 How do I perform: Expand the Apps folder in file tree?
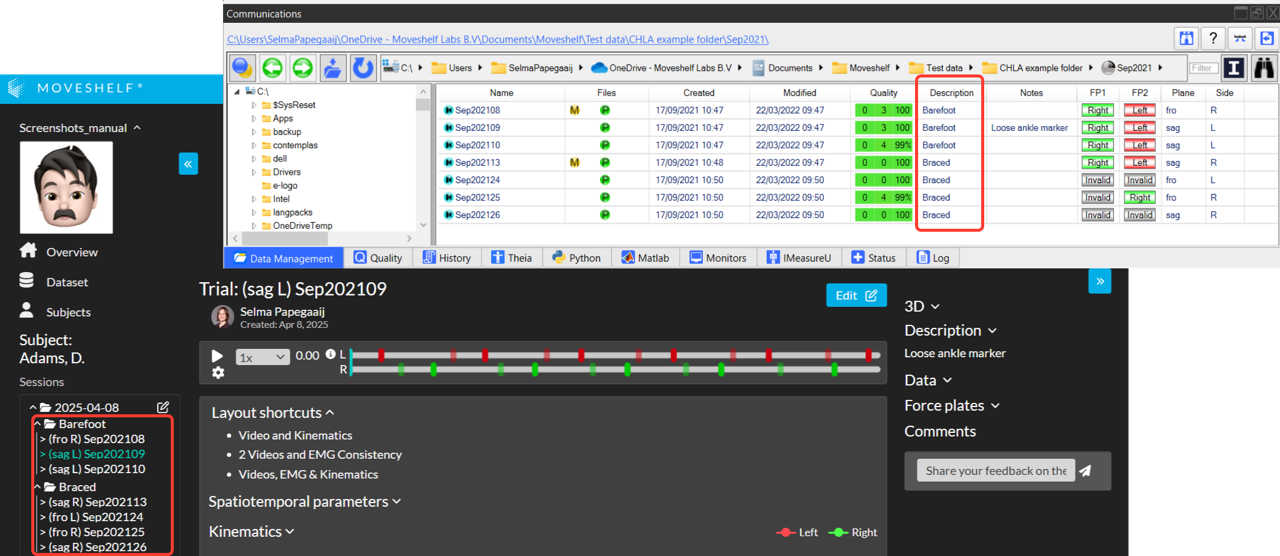pos(256,118)
